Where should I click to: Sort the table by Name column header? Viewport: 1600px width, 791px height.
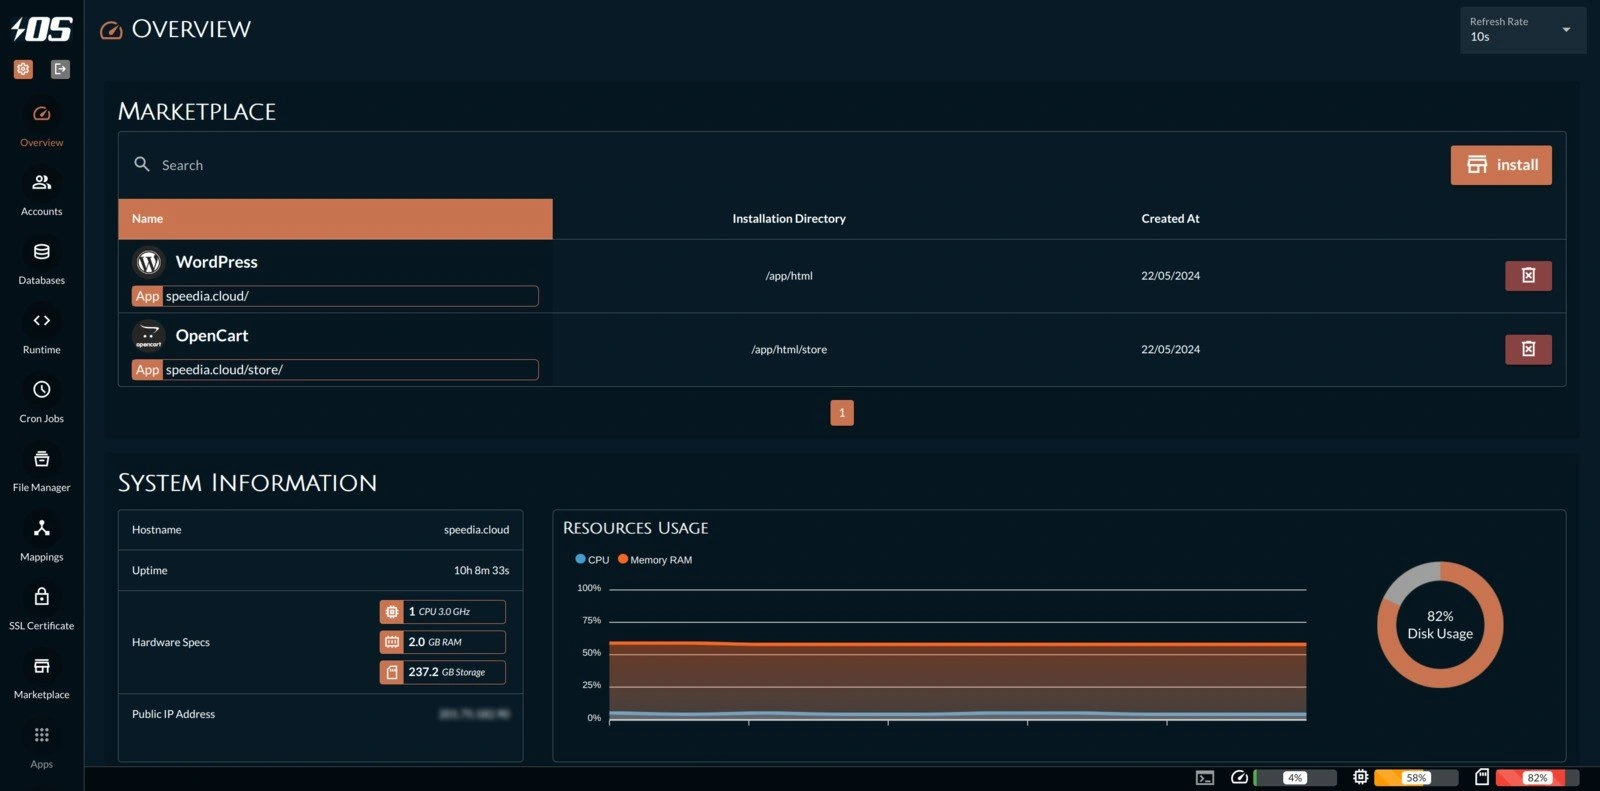147,219
